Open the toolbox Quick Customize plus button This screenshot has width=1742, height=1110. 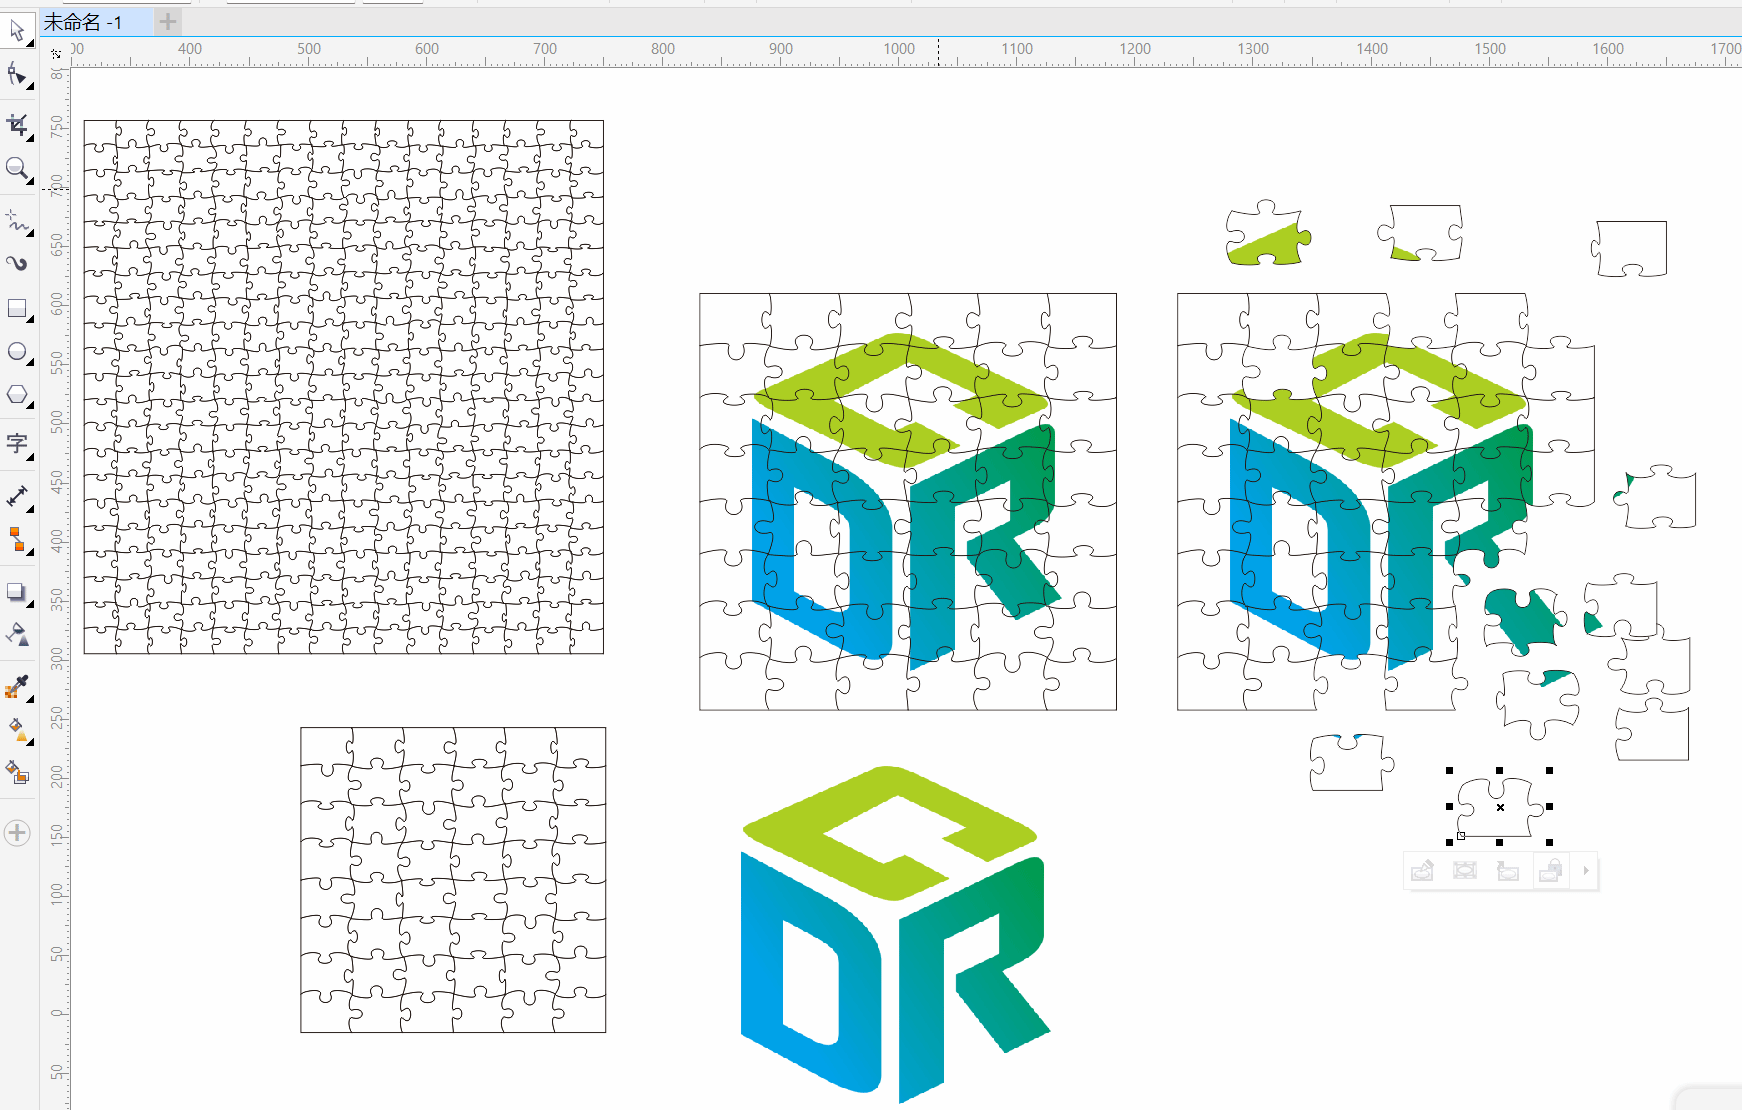coord(17,833)
